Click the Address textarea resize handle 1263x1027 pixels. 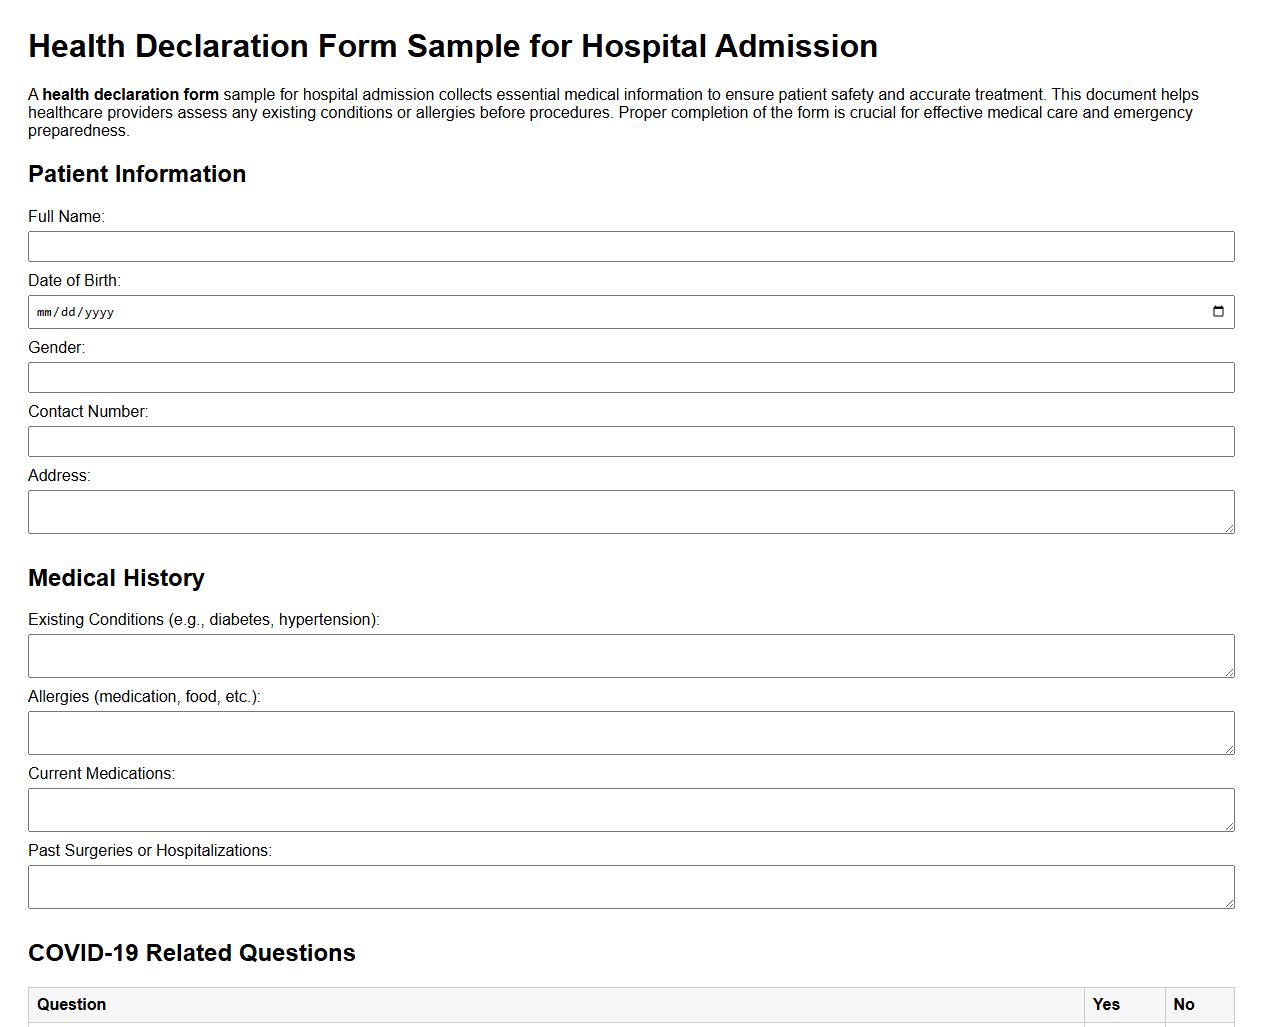1228,528
